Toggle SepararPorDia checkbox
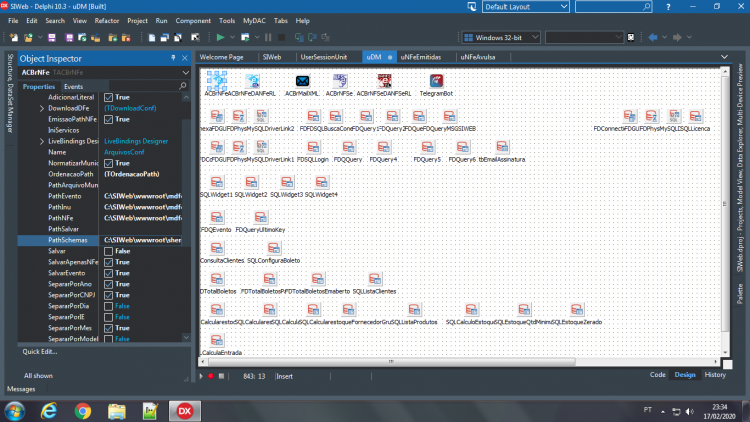The height and width of the screenshot is (422, 750). tap(109, 306)
